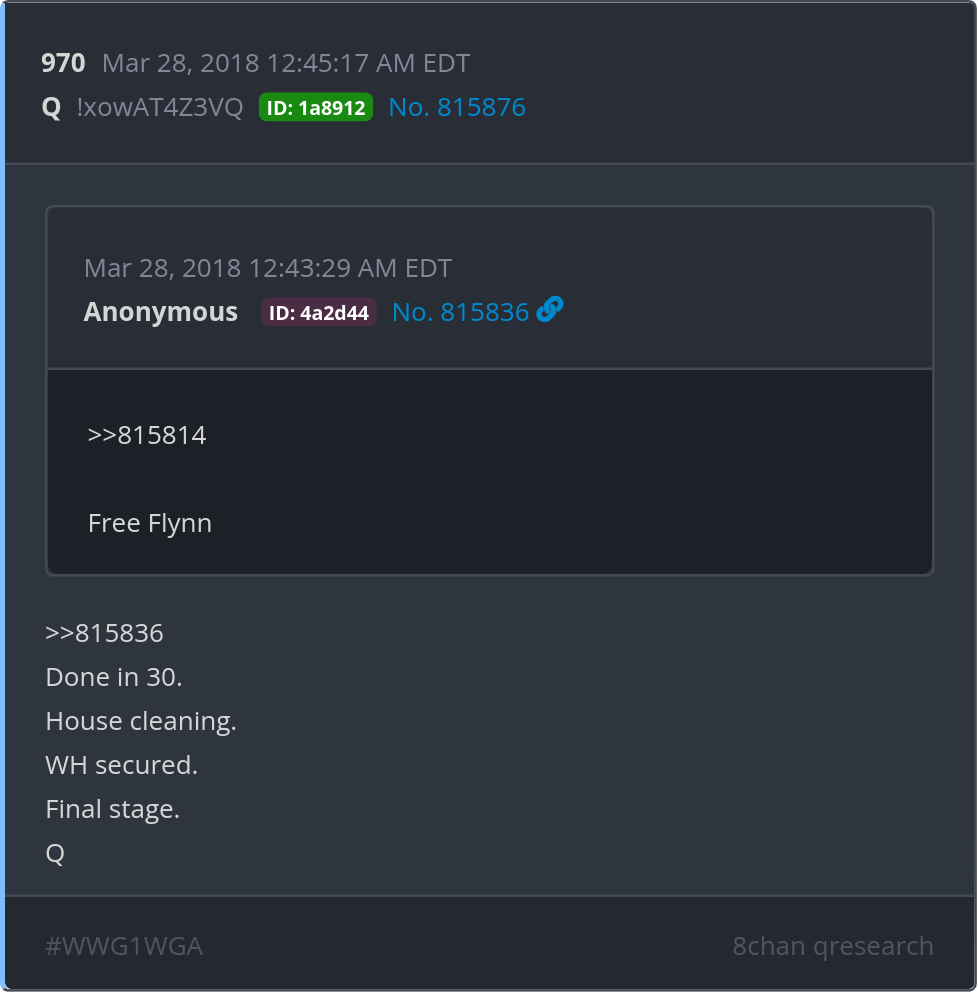Click the green ID: 1a8912 badge
The image size is (978, 992).
[316, 108]
